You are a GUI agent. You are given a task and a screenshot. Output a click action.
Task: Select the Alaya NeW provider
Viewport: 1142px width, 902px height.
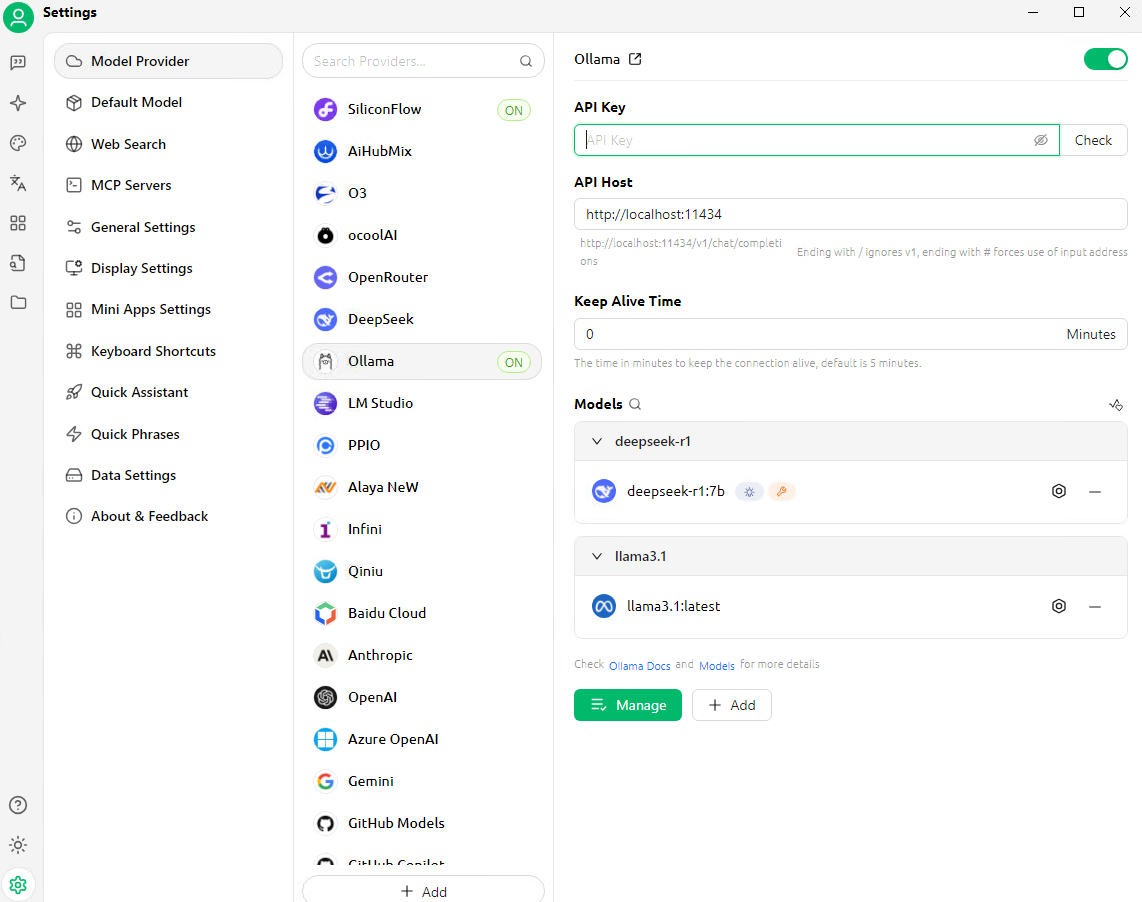click(x=422, y=487)
